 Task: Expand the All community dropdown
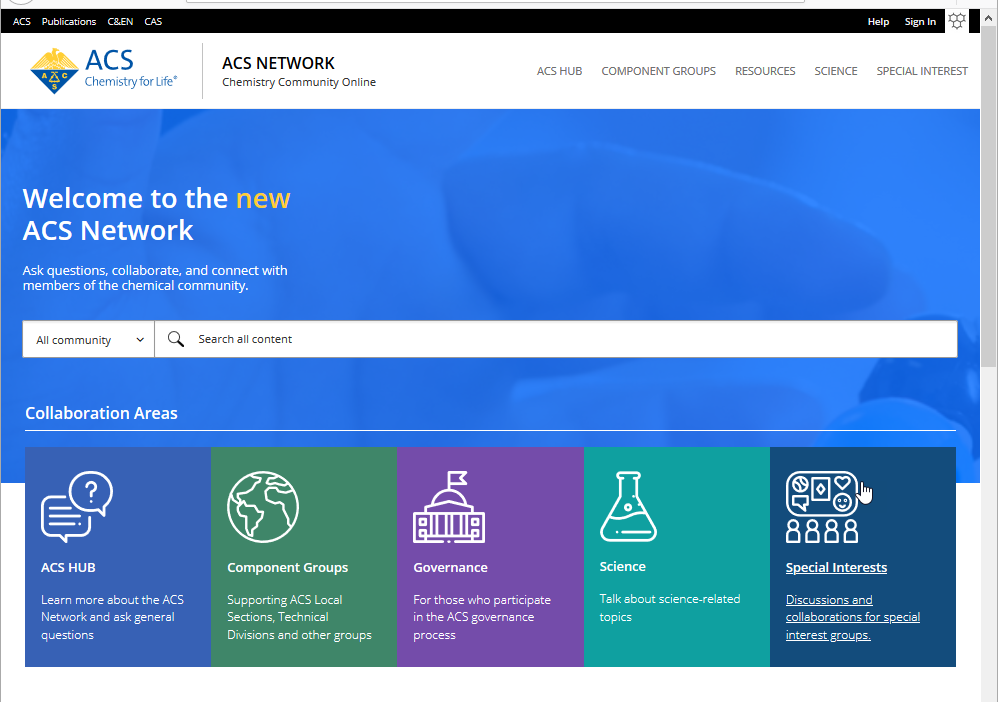[x=89, y=340]
